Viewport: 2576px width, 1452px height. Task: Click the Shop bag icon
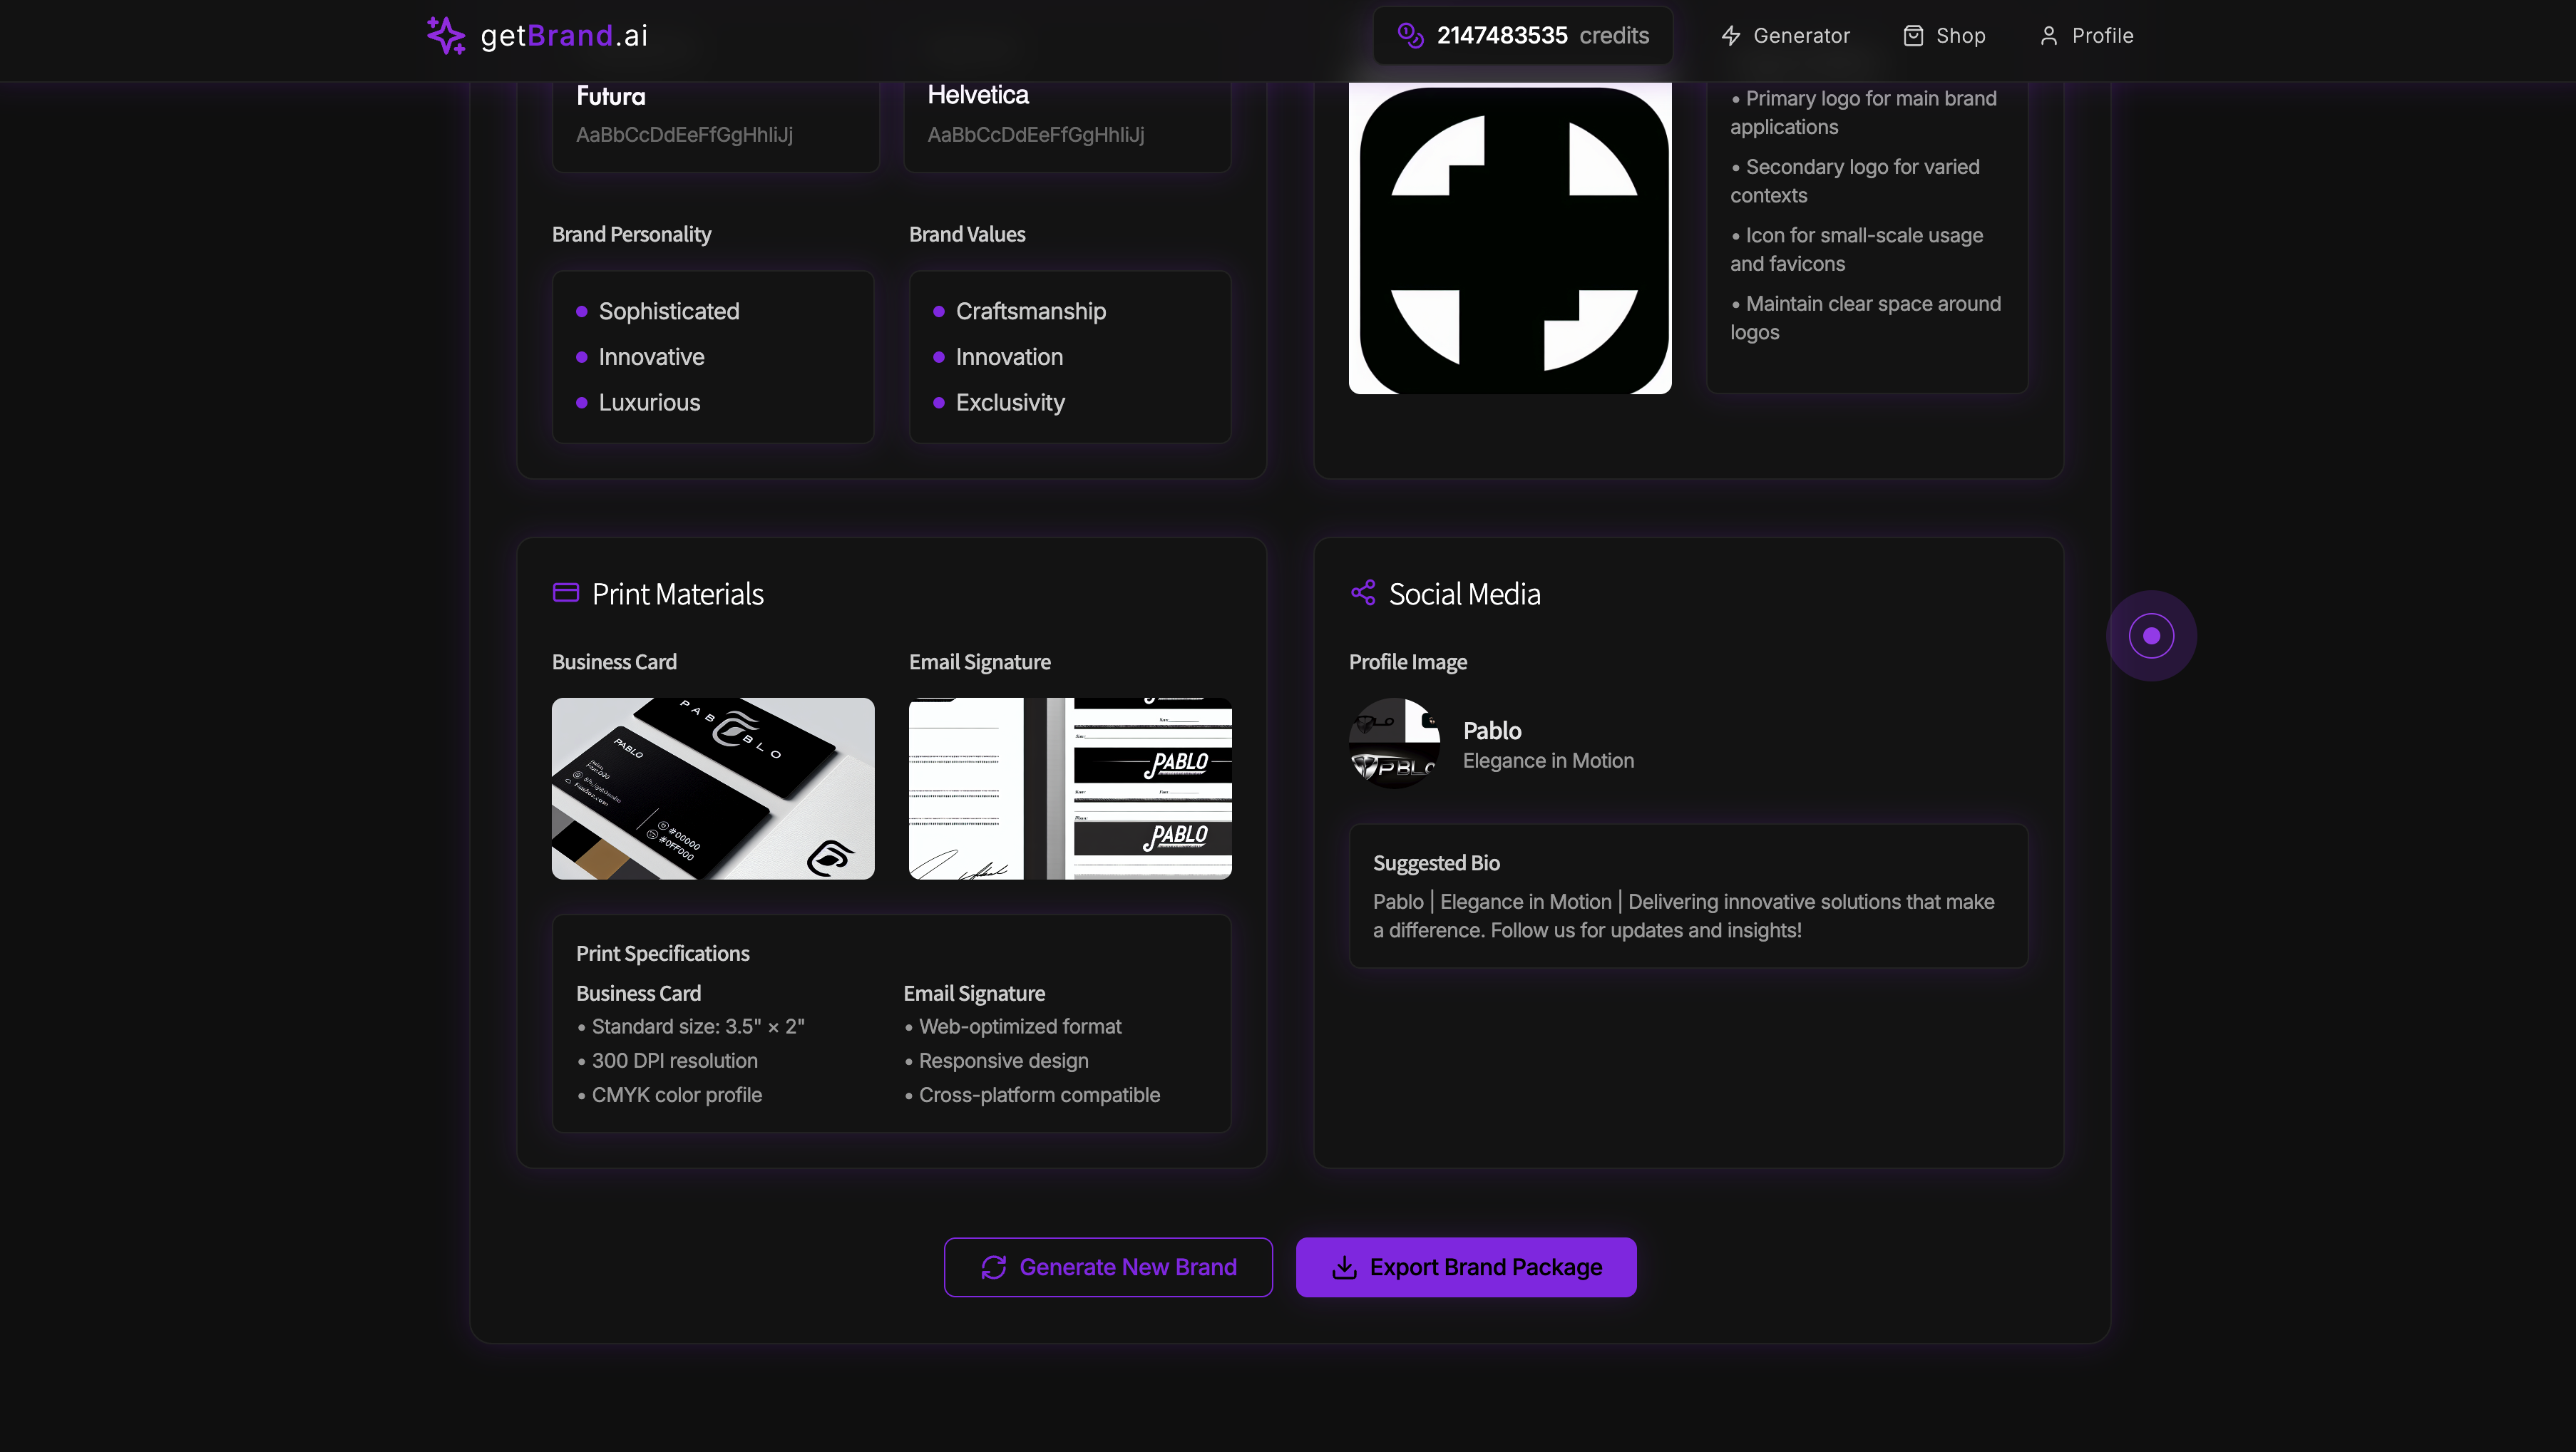1913,36
